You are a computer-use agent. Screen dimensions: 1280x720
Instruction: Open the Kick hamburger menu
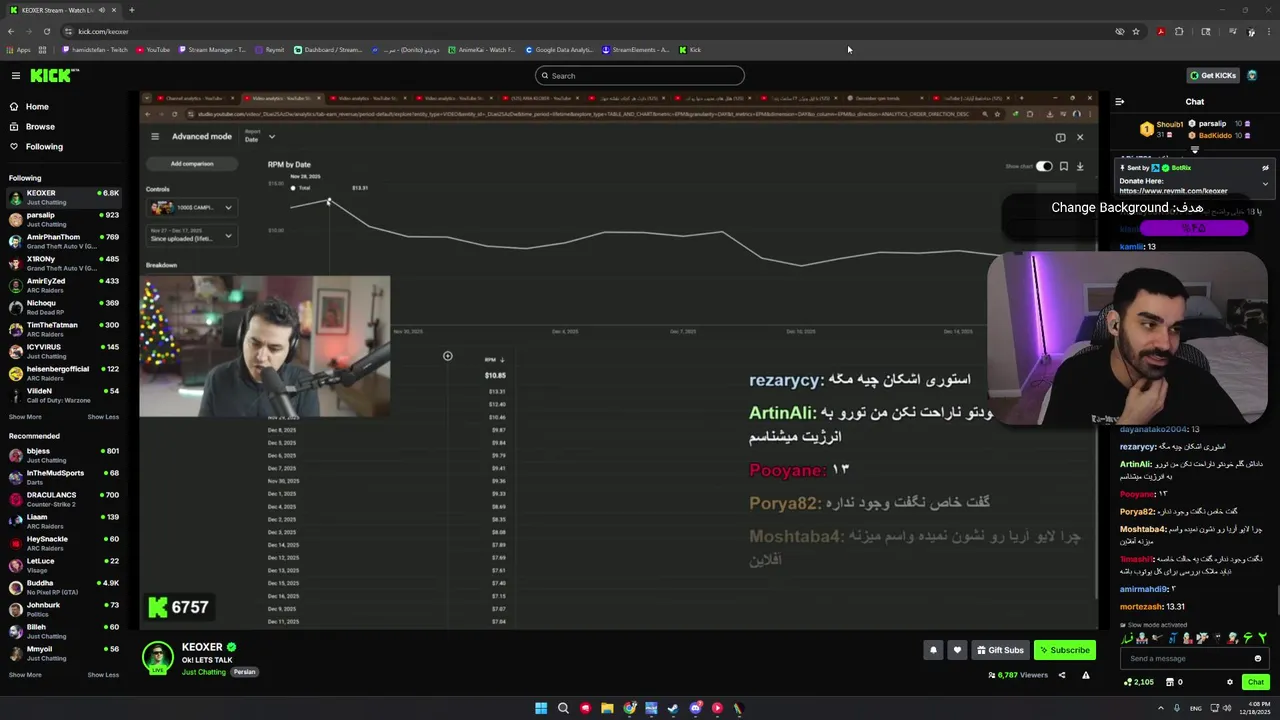[16, 75]
